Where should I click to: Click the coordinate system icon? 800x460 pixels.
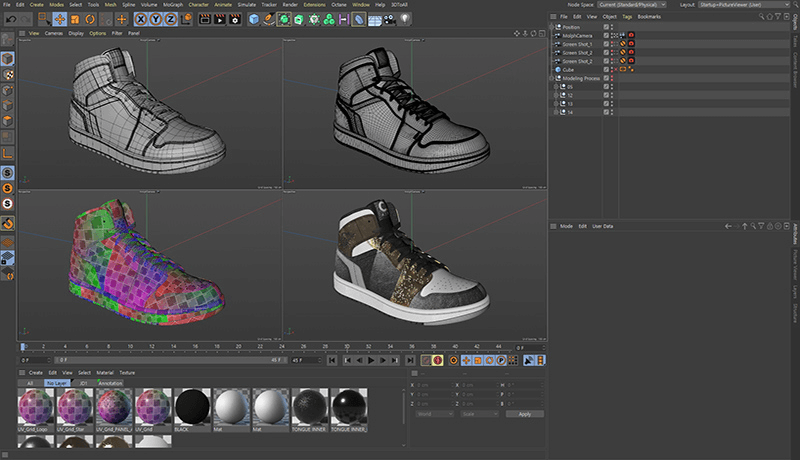click(187, 19)
